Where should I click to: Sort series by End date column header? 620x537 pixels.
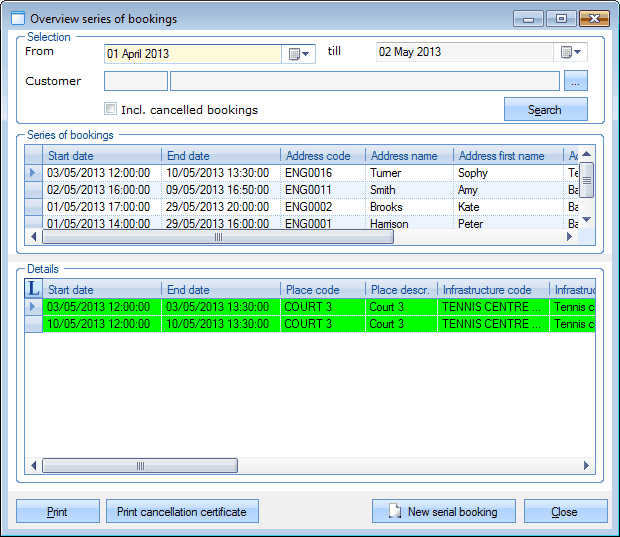click(221, 156)
